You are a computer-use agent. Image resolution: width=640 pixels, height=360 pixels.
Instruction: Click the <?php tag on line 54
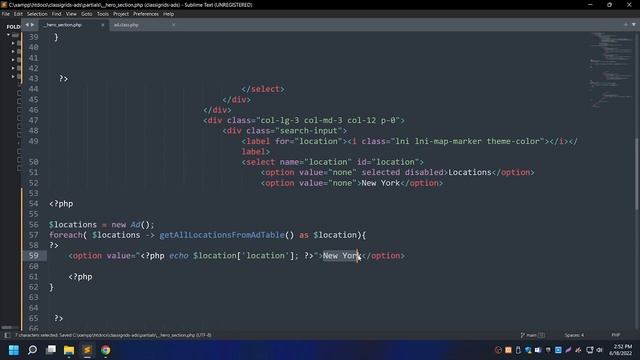[61, 204]
